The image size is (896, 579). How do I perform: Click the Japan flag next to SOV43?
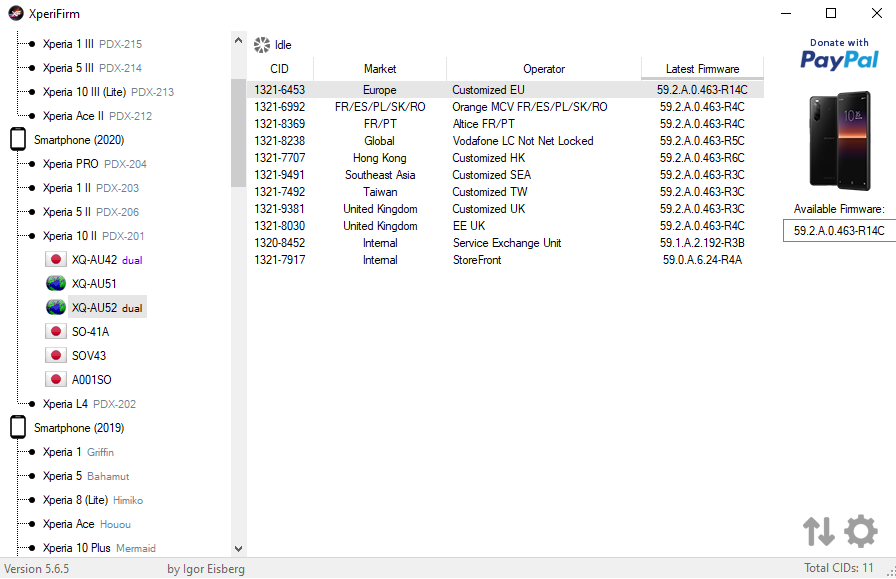pos(55,356)
